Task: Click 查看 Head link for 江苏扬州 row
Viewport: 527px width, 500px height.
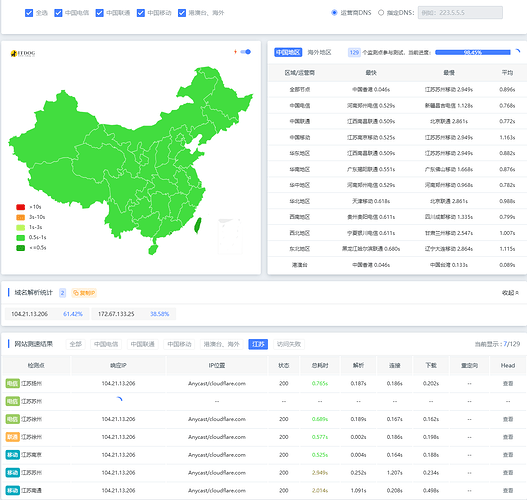Action: coord(508,383)
